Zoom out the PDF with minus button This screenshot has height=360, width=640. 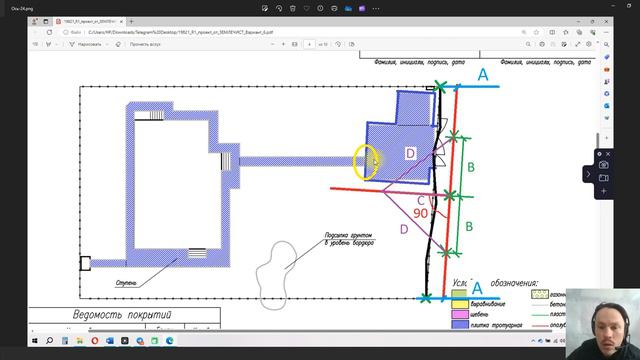pyautogui.click(x=273, y=44)
